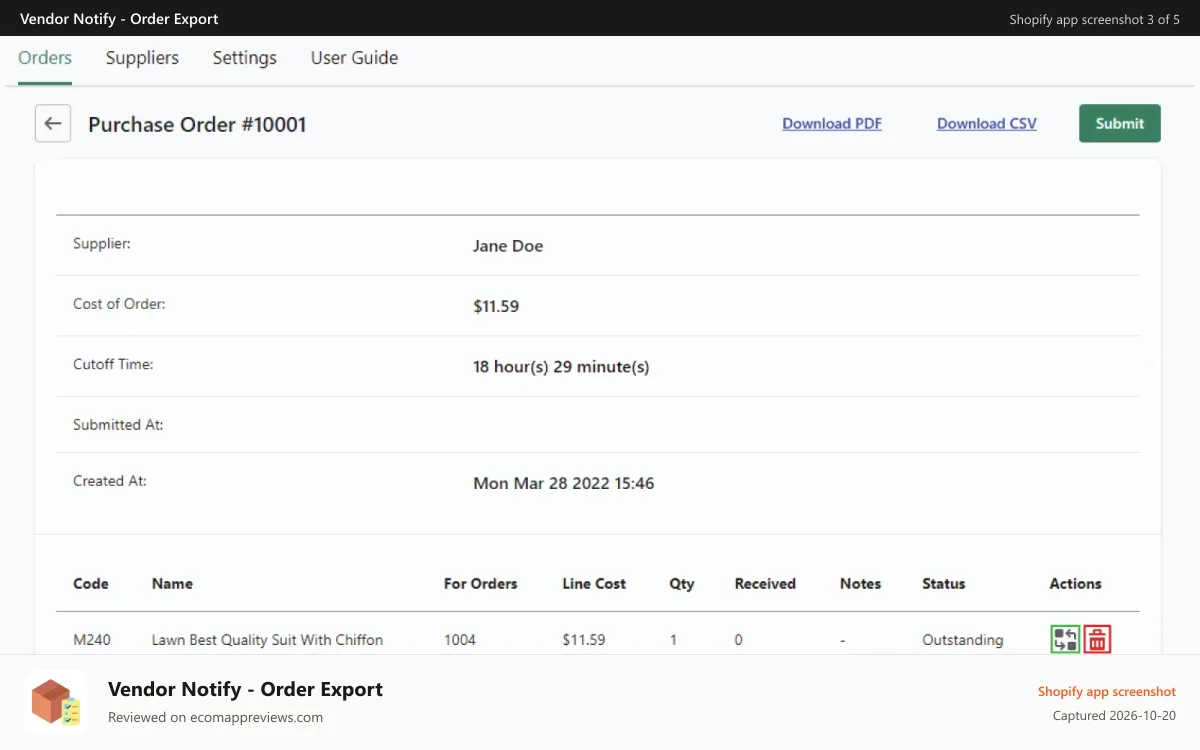Click the created date Mon Mar 28 2022 15:46
The image size is (1200, 750).
(564, 483)
